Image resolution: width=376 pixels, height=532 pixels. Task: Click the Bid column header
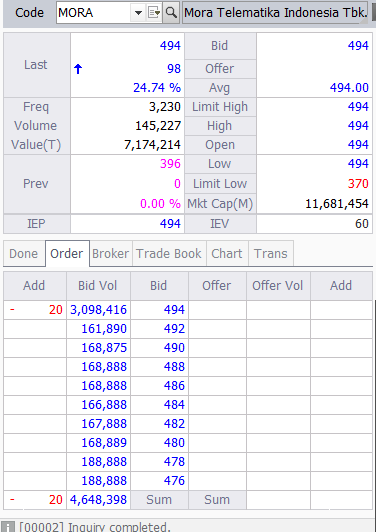coord(159,285)
